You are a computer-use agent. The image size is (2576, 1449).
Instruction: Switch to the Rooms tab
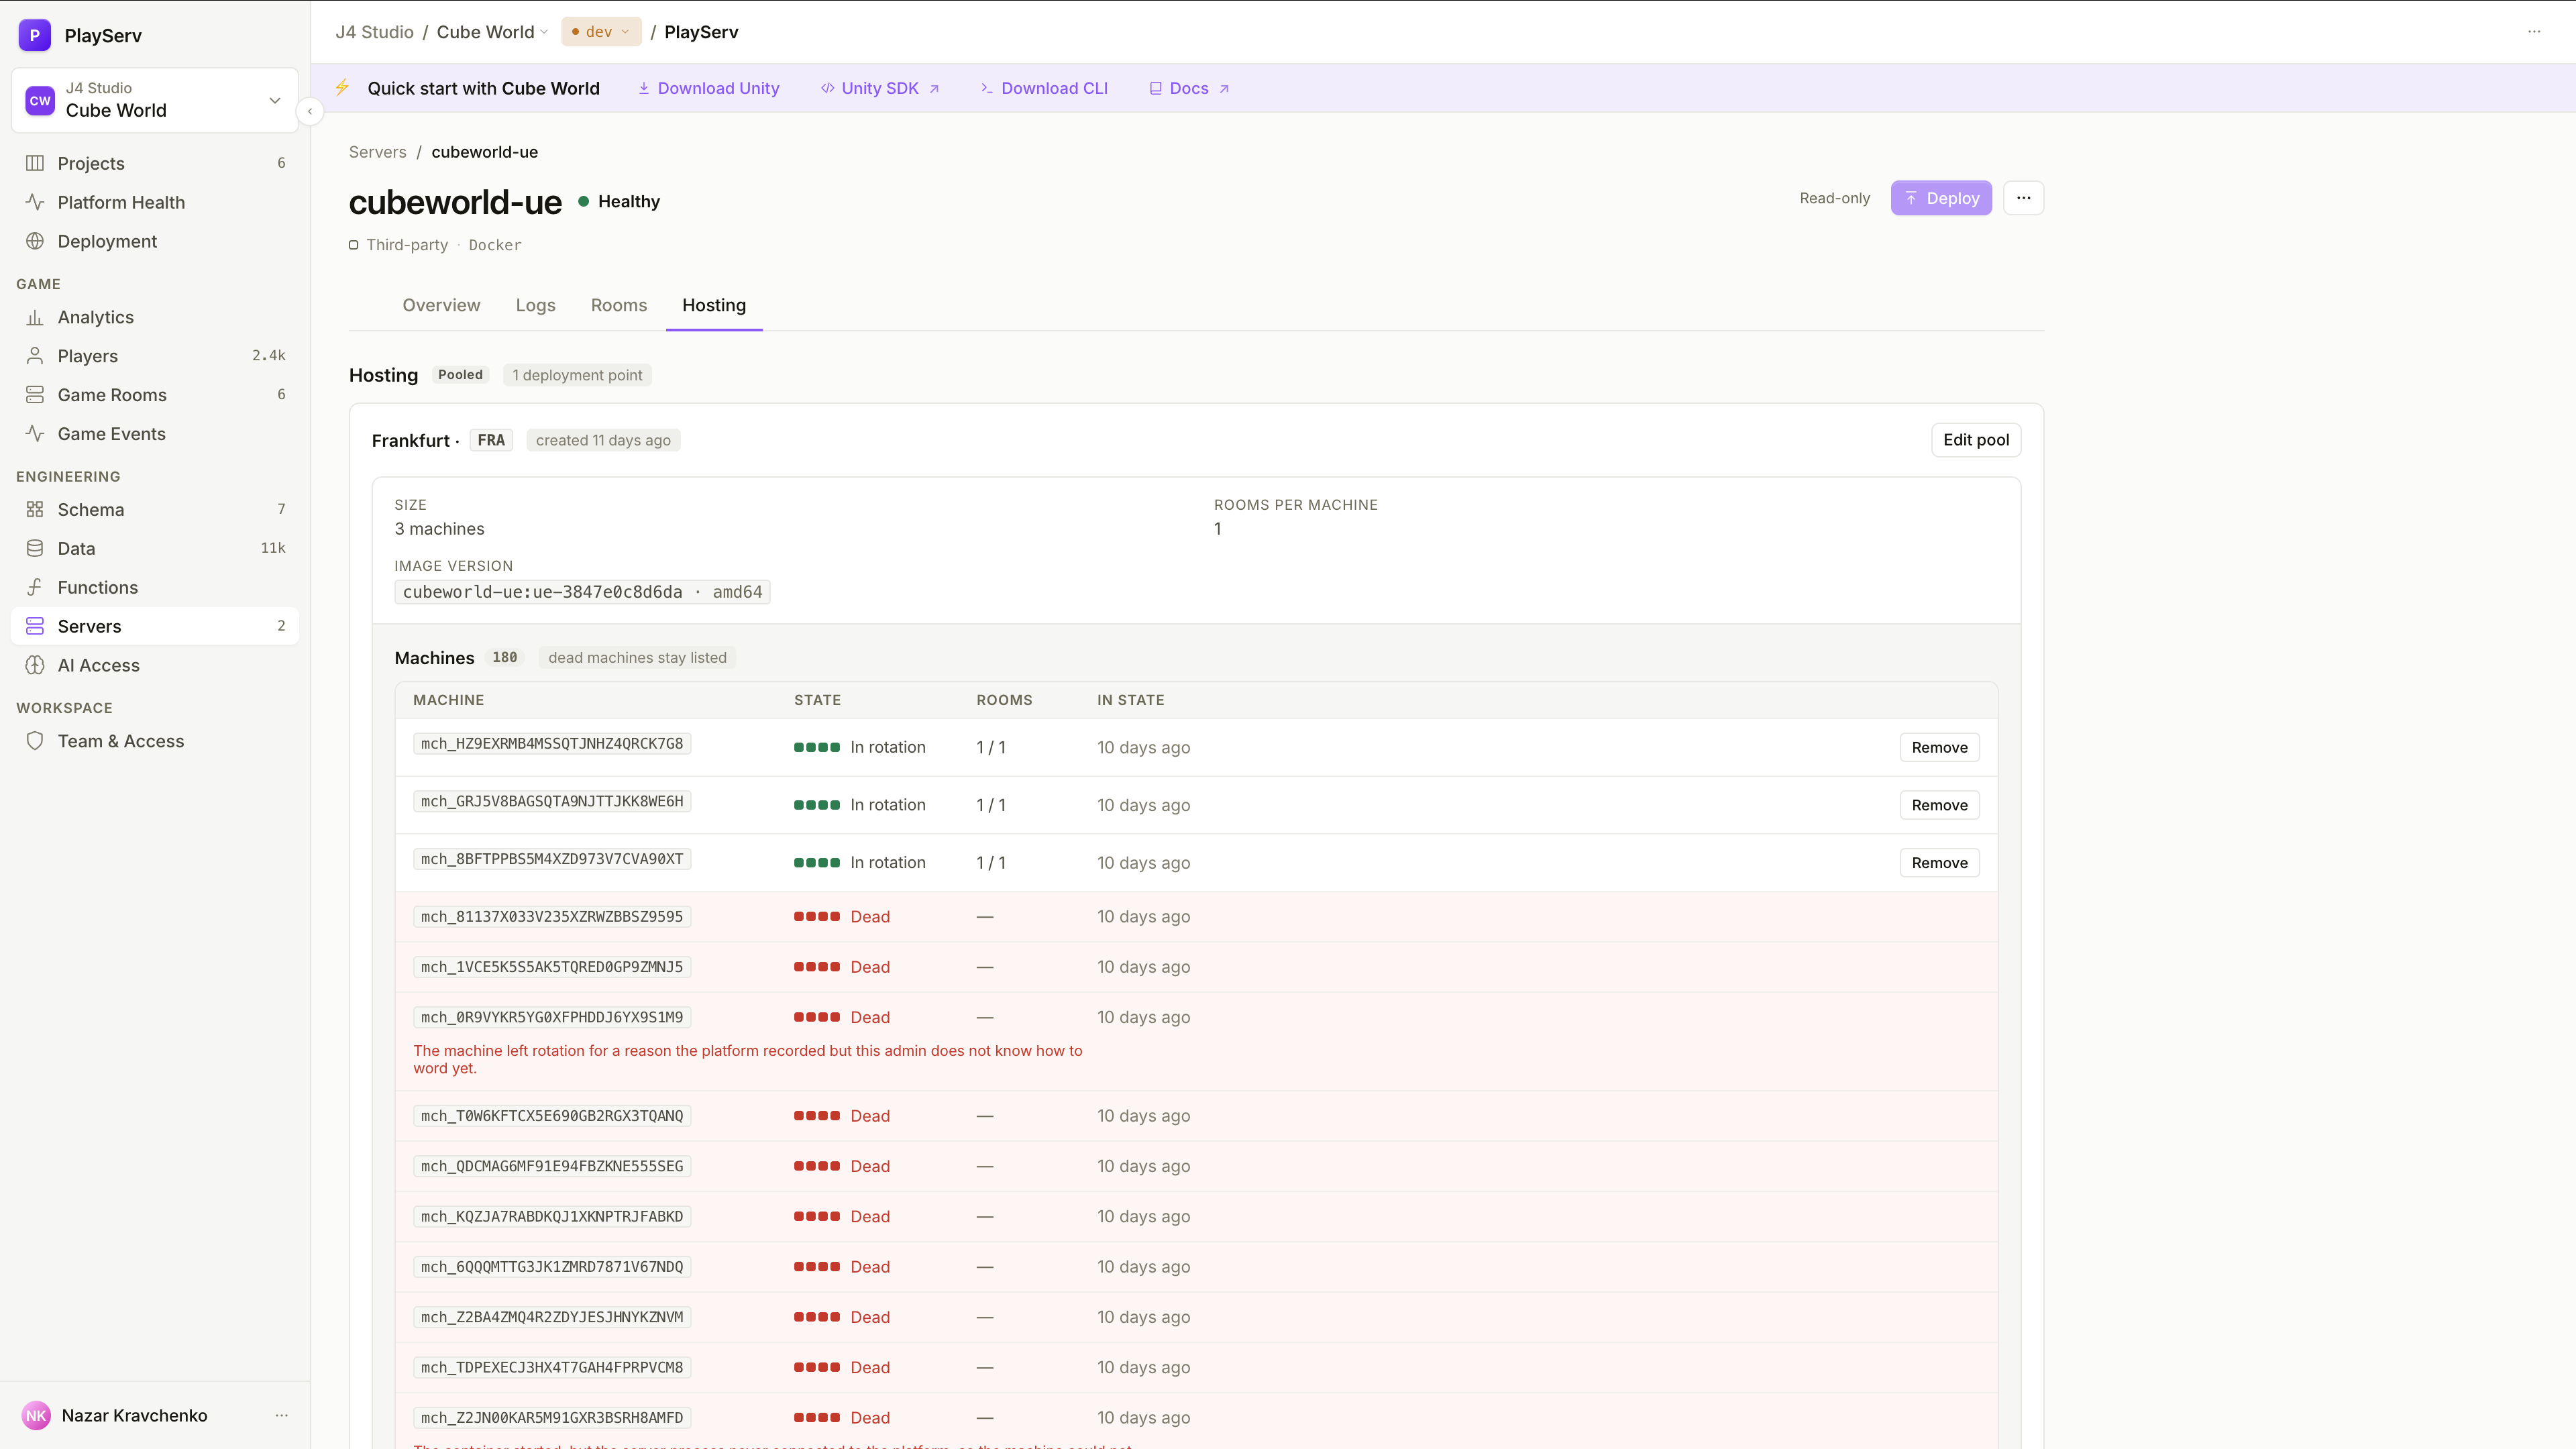click(618, 305)
